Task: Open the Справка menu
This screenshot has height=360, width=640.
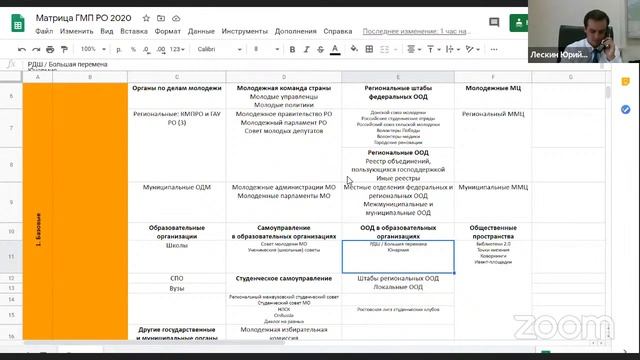Action: 338,31
